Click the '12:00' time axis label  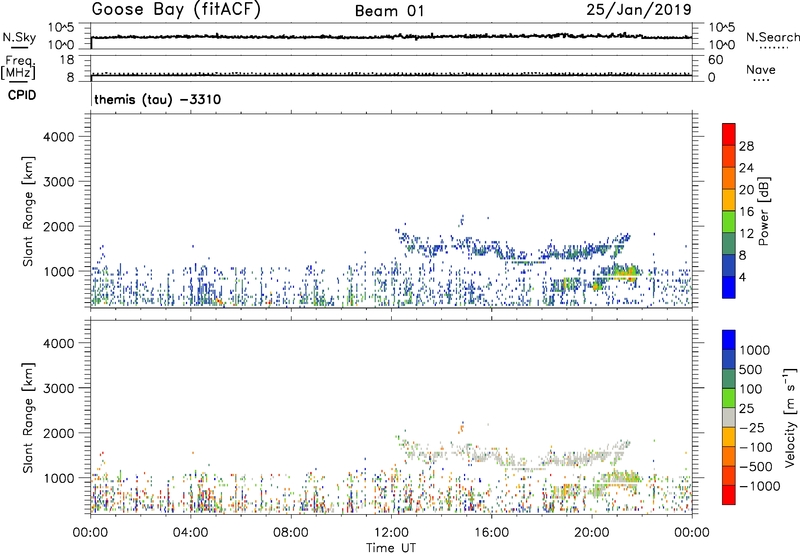(391, 533)
